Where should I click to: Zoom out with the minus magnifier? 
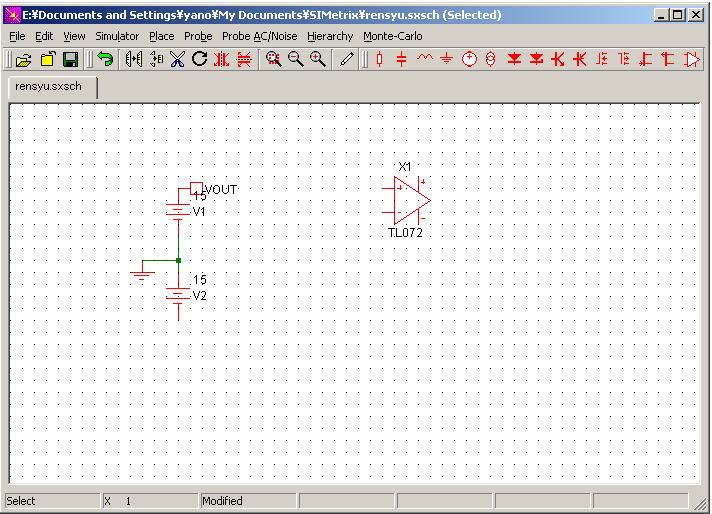296,59
